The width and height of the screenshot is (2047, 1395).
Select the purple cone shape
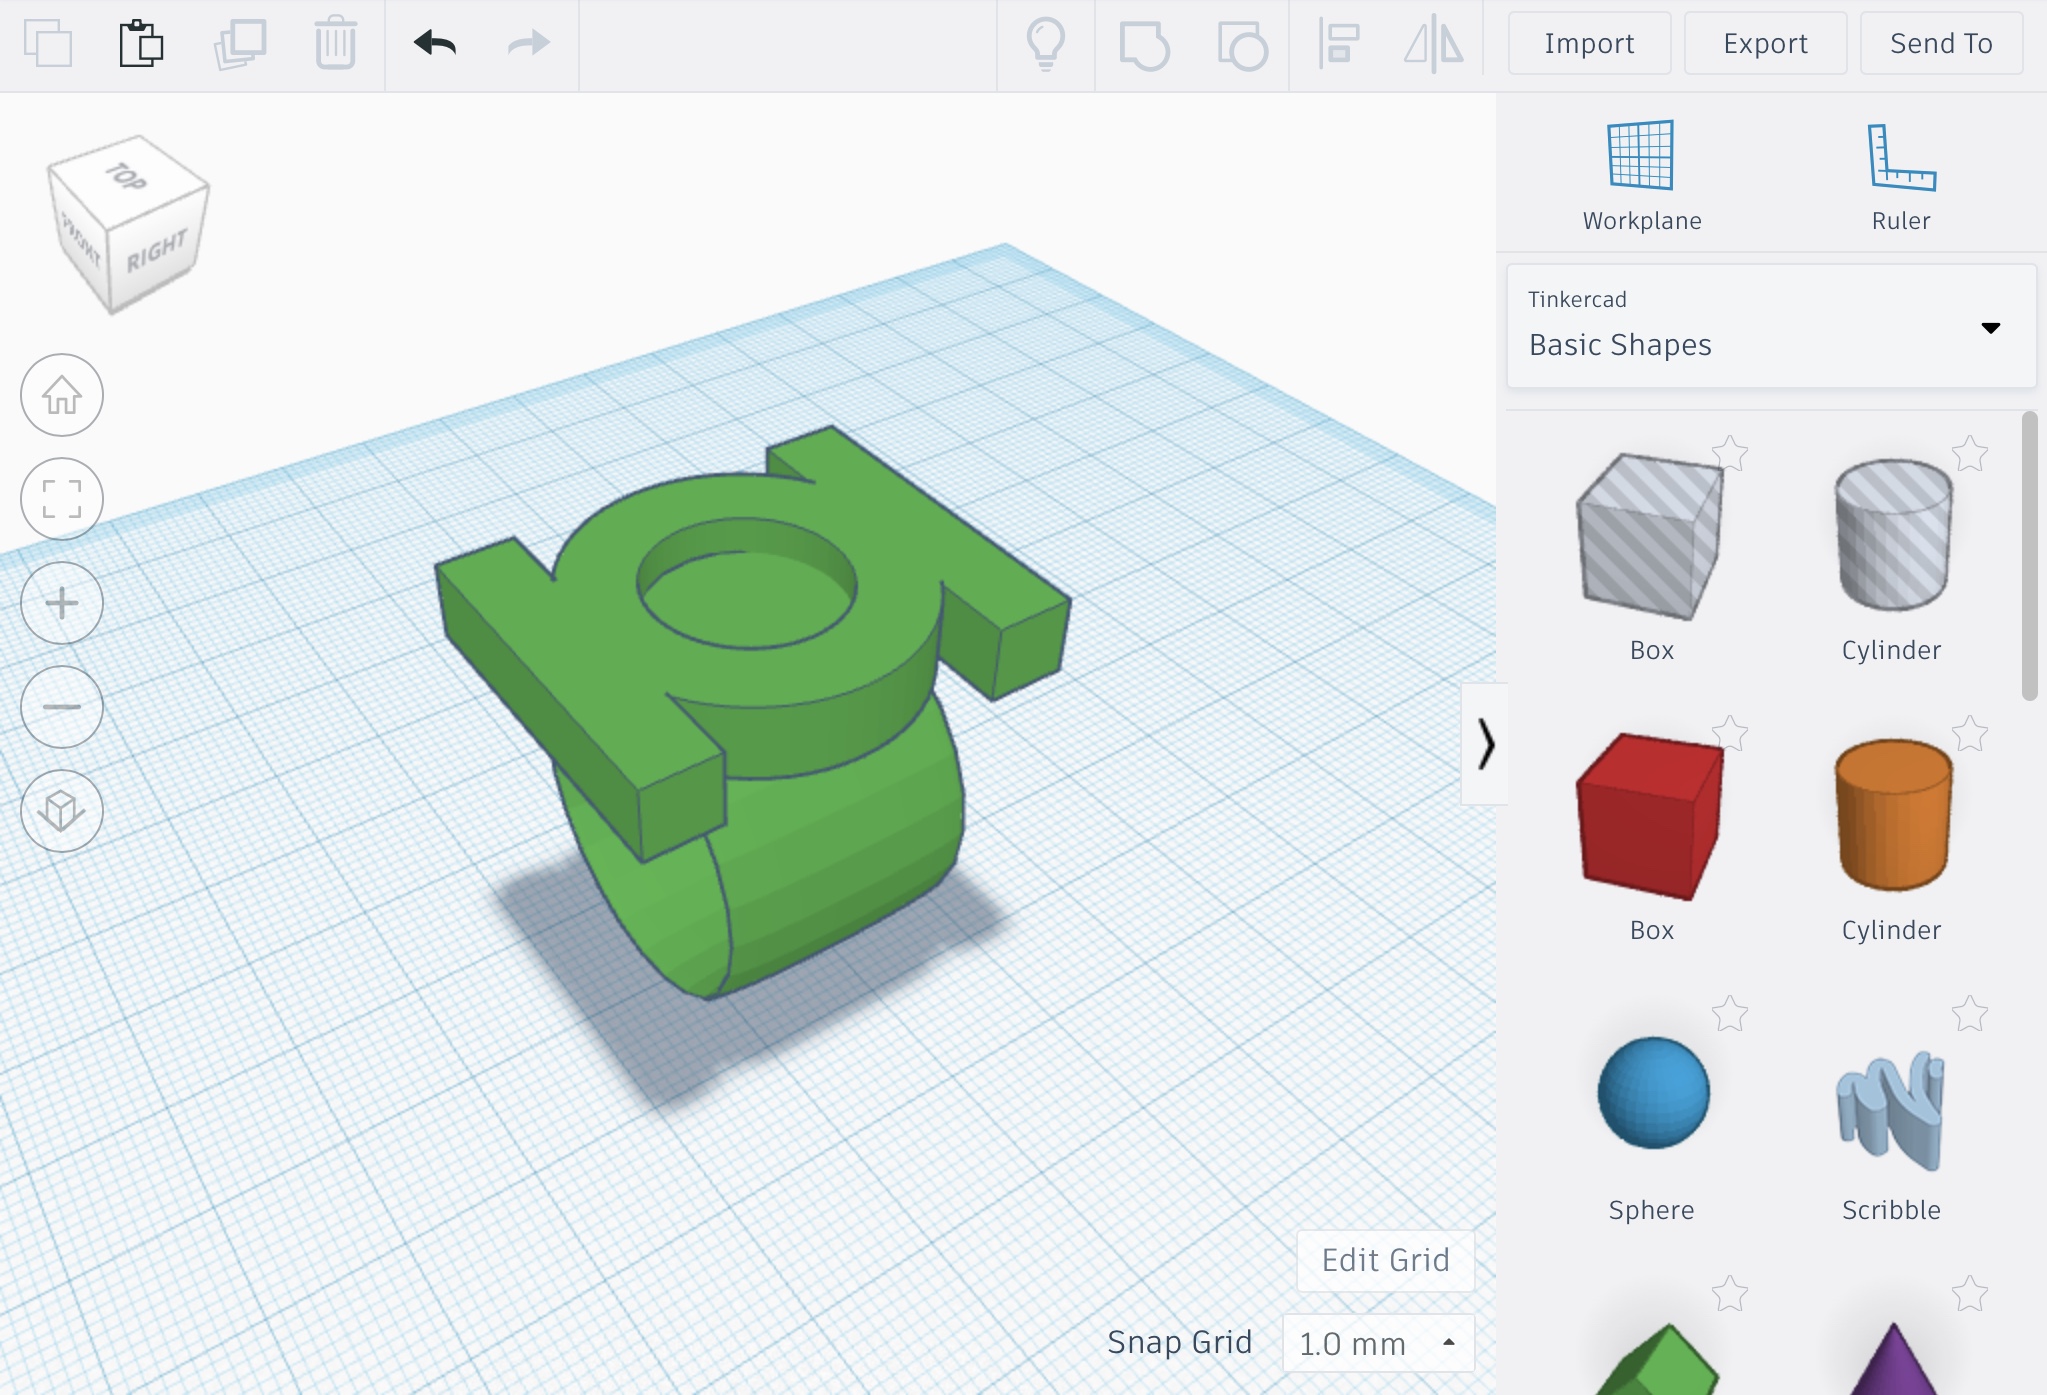(x=1892, y=1360)
